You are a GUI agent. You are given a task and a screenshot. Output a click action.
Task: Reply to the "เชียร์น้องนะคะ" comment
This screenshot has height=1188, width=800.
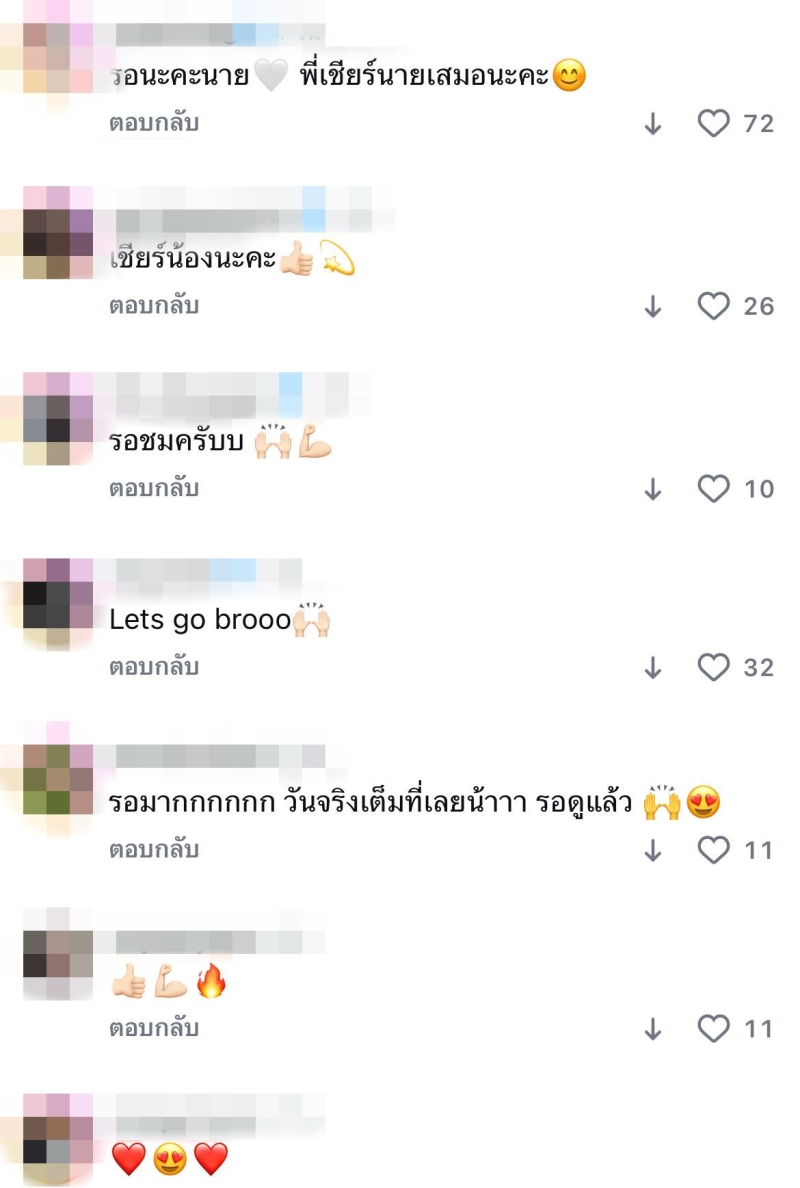pos(154,305)
